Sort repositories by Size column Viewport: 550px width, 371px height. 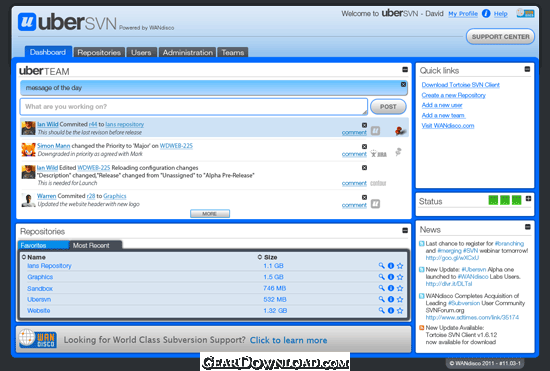pyautogui.click(x=267, y=257)
